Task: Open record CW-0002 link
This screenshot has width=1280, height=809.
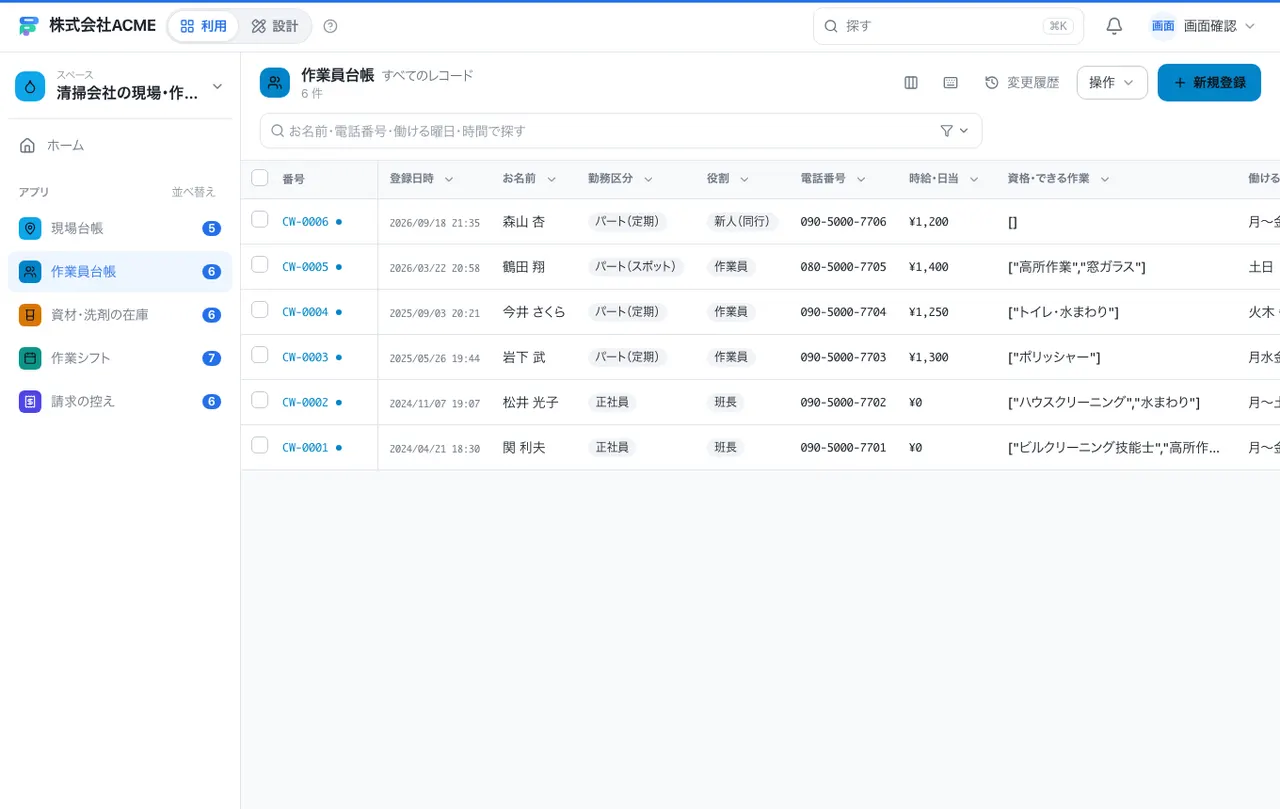Action: (305, 403)
